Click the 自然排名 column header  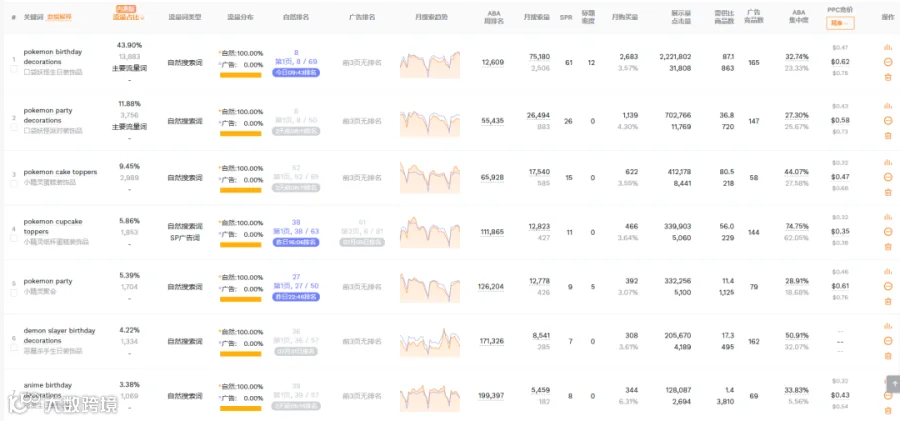pos(296,17)
